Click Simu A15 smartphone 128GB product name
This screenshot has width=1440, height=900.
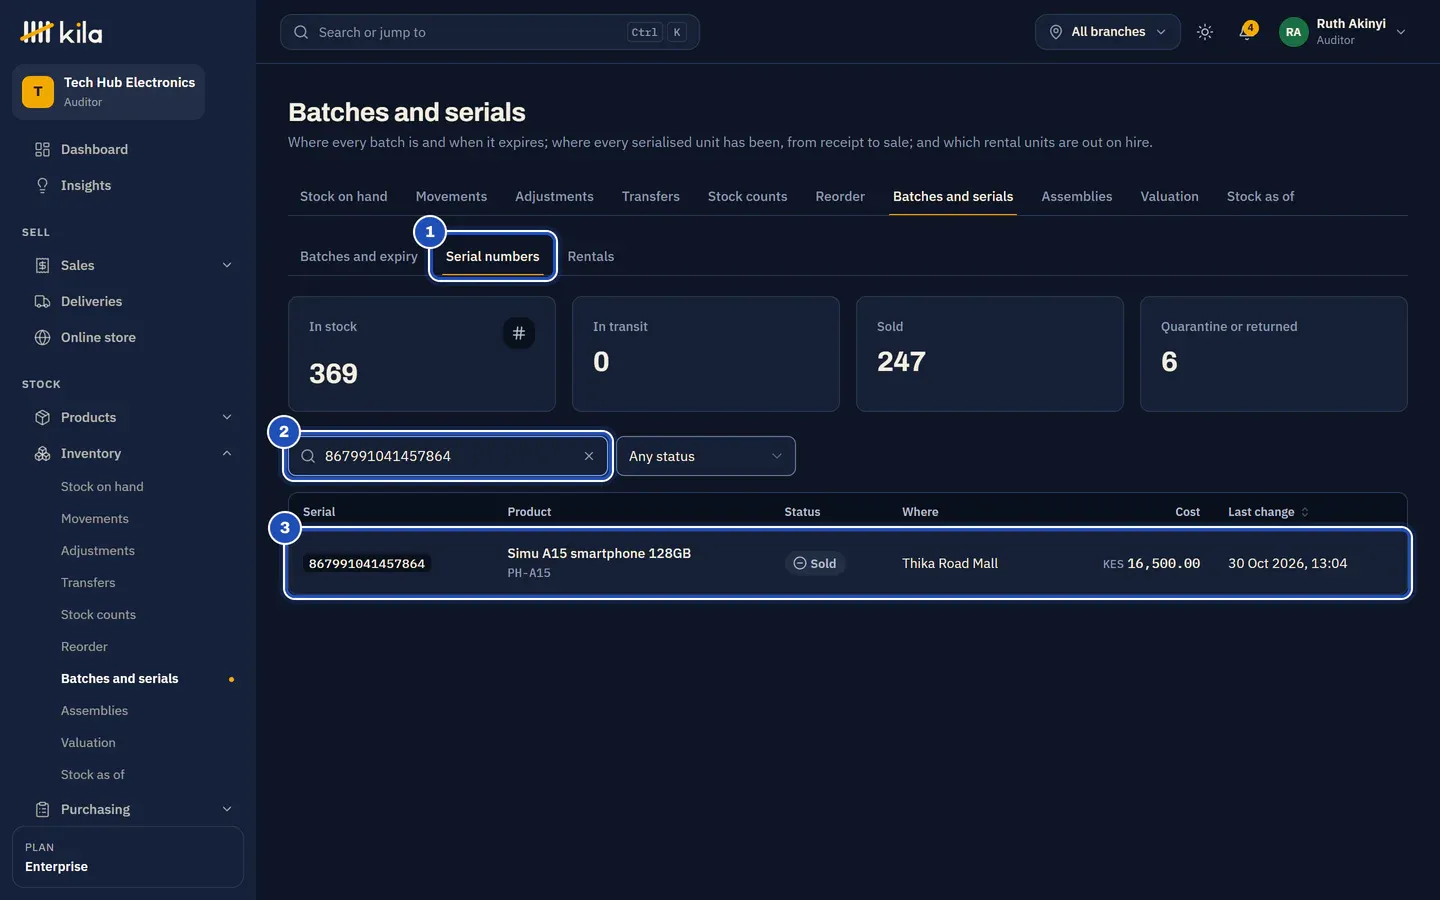click(x=599, y=554)
